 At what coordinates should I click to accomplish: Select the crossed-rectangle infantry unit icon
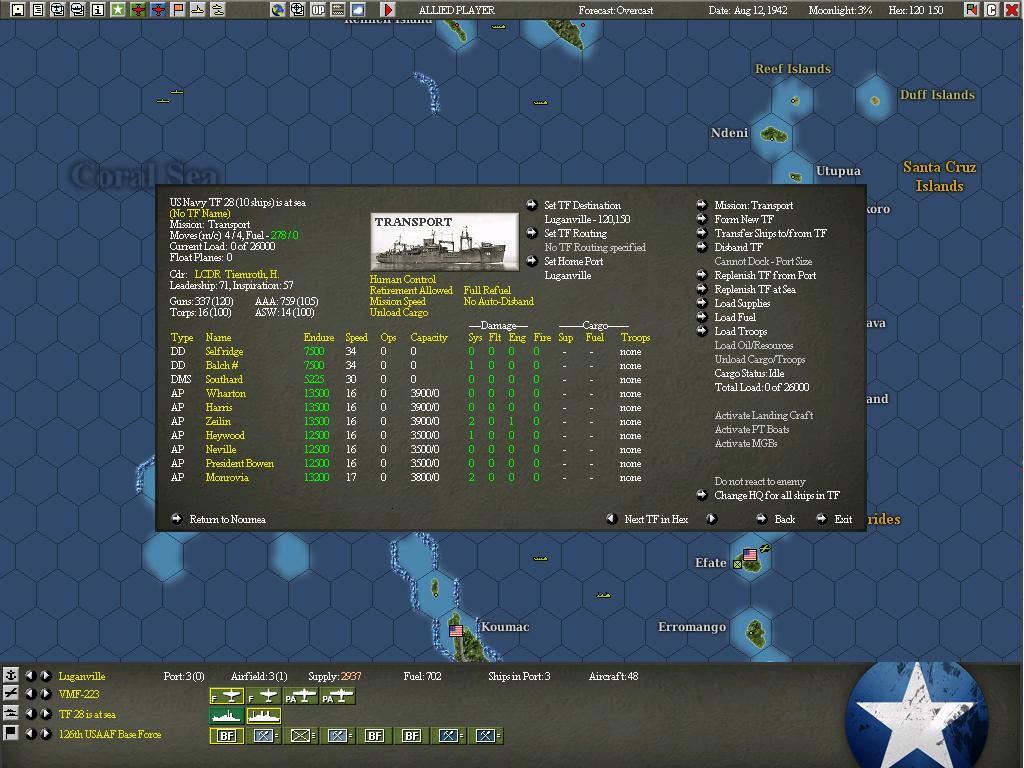(x=300, y=735)
